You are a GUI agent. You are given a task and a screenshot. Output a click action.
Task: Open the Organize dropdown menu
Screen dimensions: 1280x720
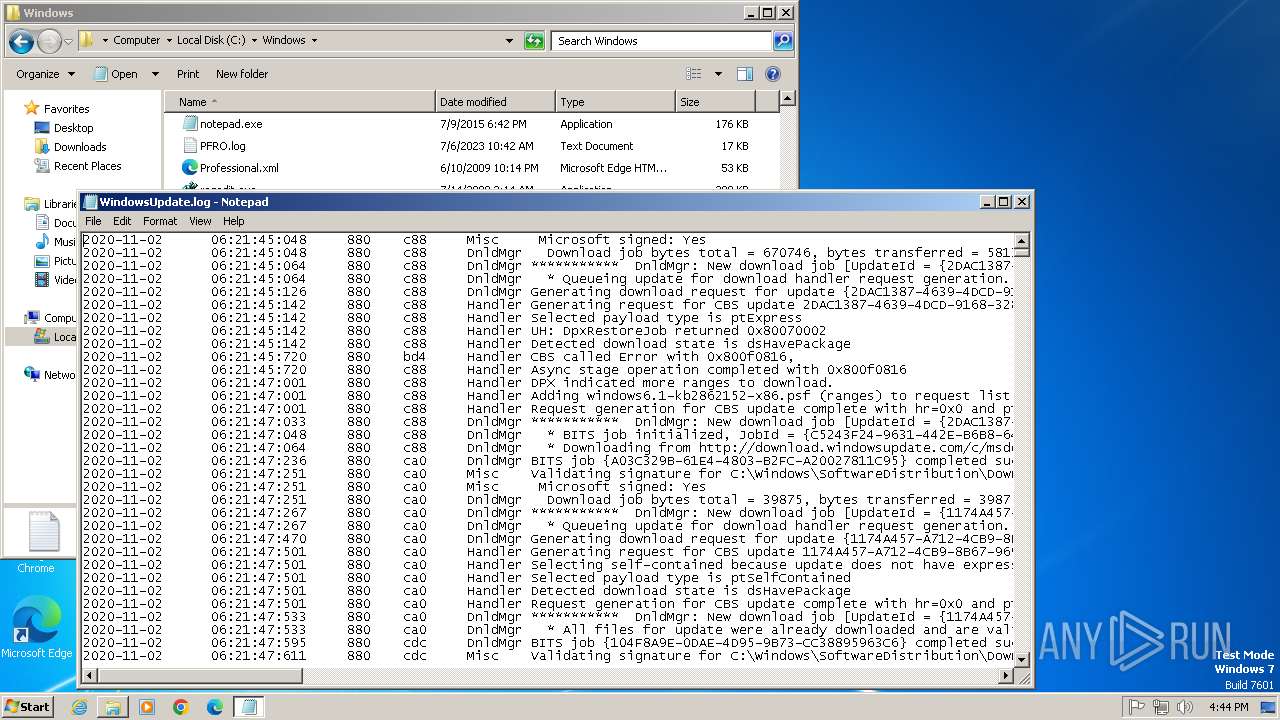[x=45, y=74]
